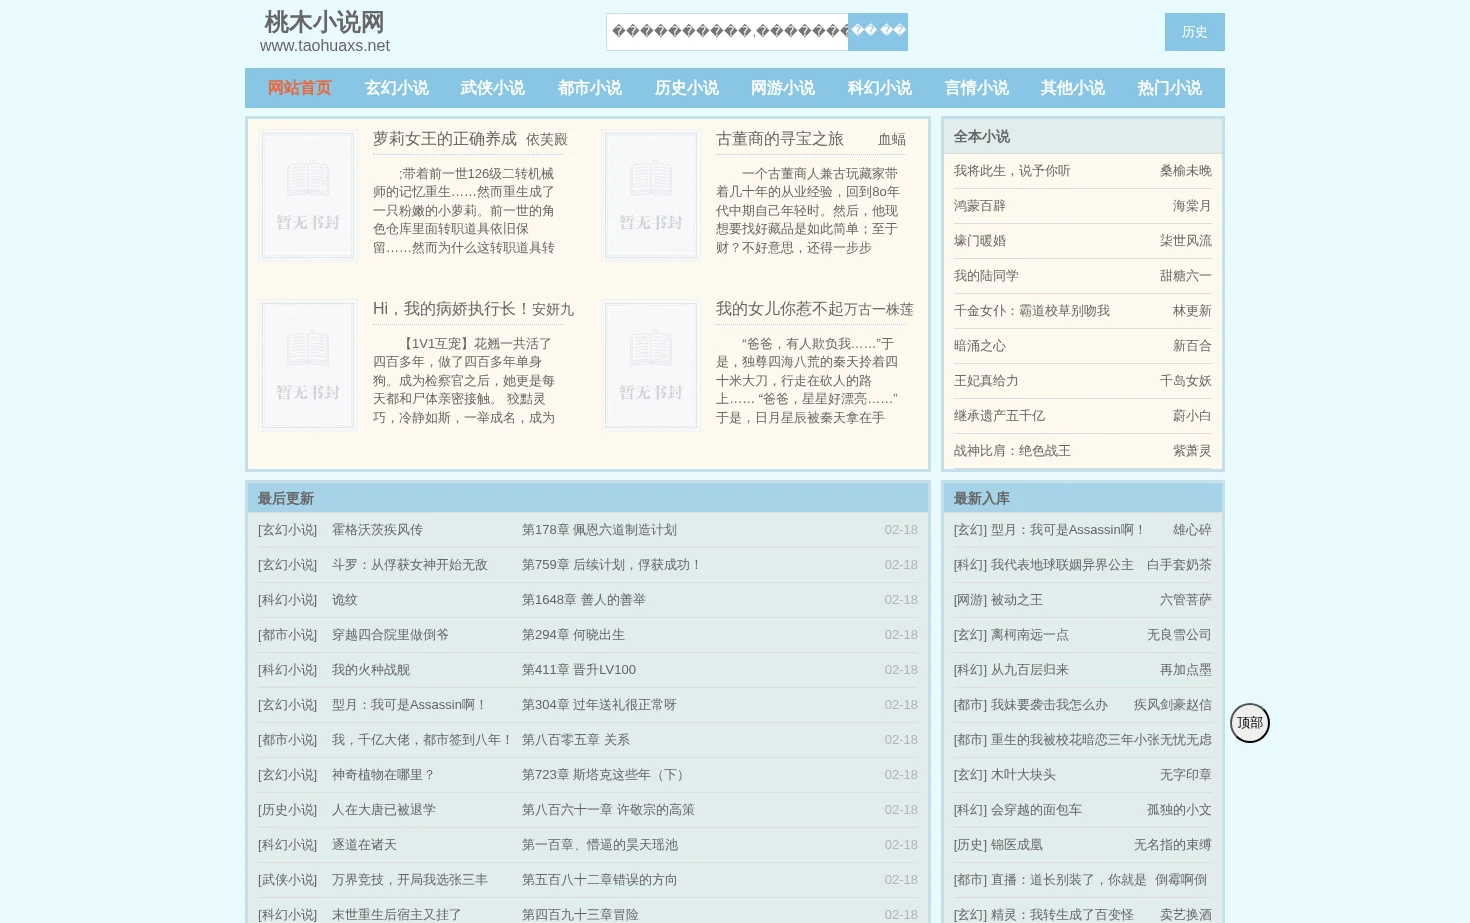This screenshot has width=1470, height=923.
Task: Click the cover thumbnail of 萝莉女王的正确养成
Action: click(x=308, y=196)
